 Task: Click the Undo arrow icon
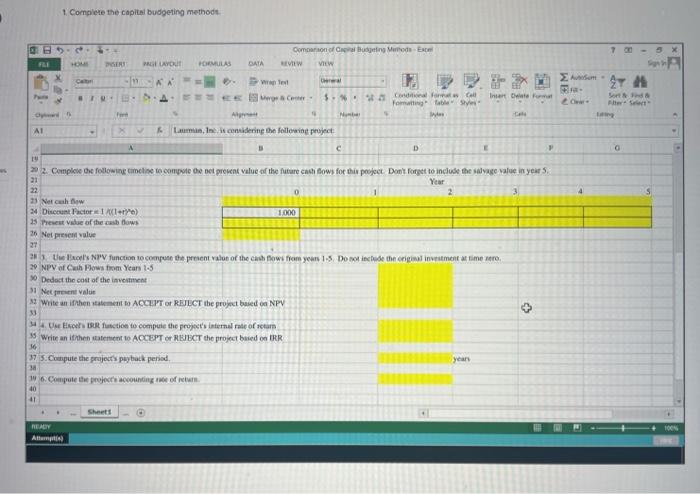click(x=60, y=50)
